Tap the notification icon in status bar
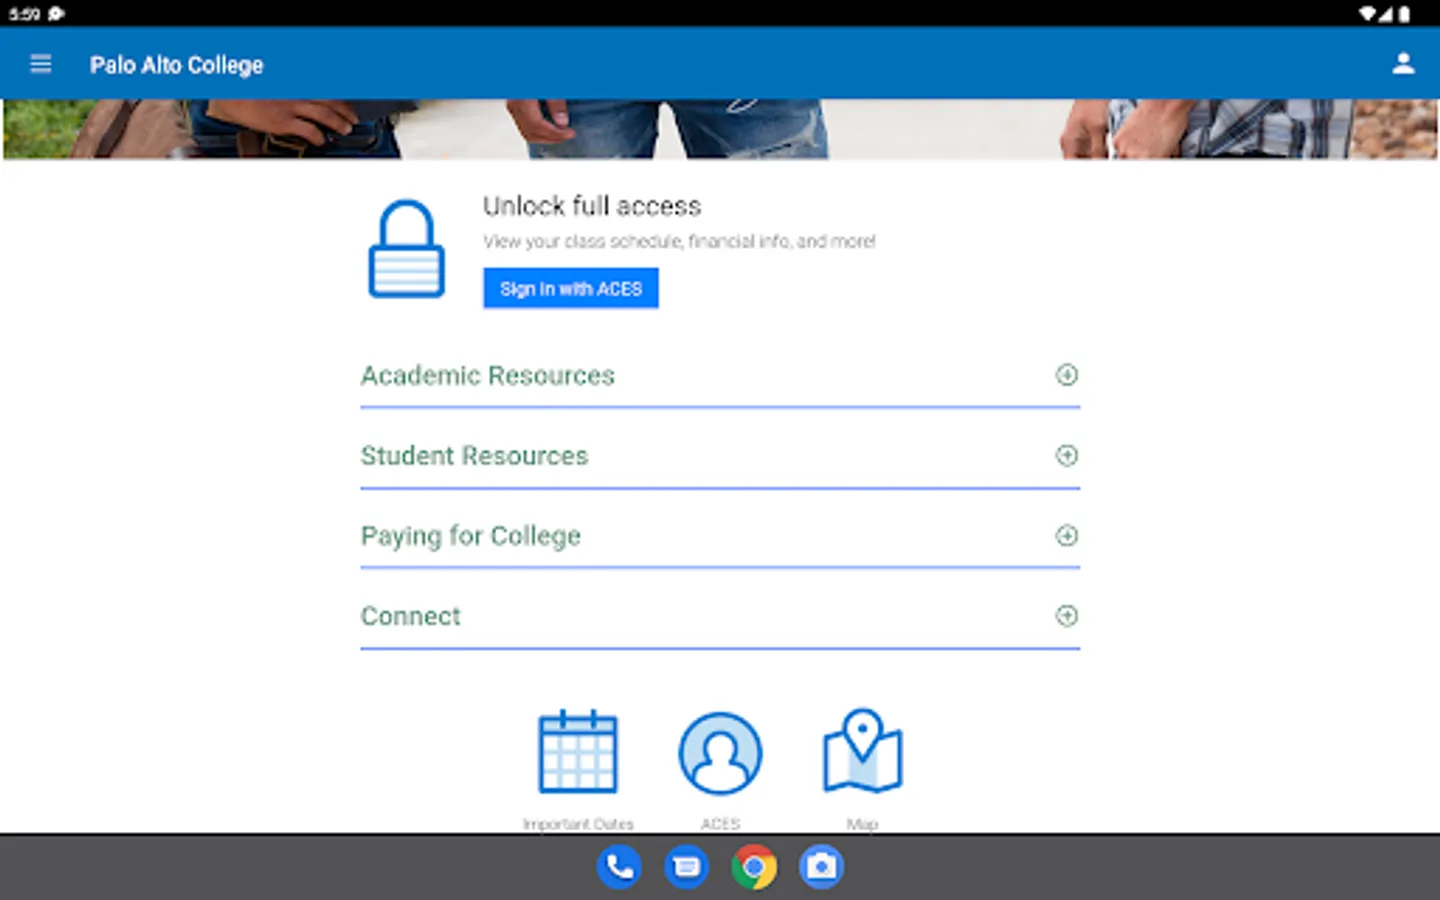This screenshot has width=1440, height=900. 56,13
